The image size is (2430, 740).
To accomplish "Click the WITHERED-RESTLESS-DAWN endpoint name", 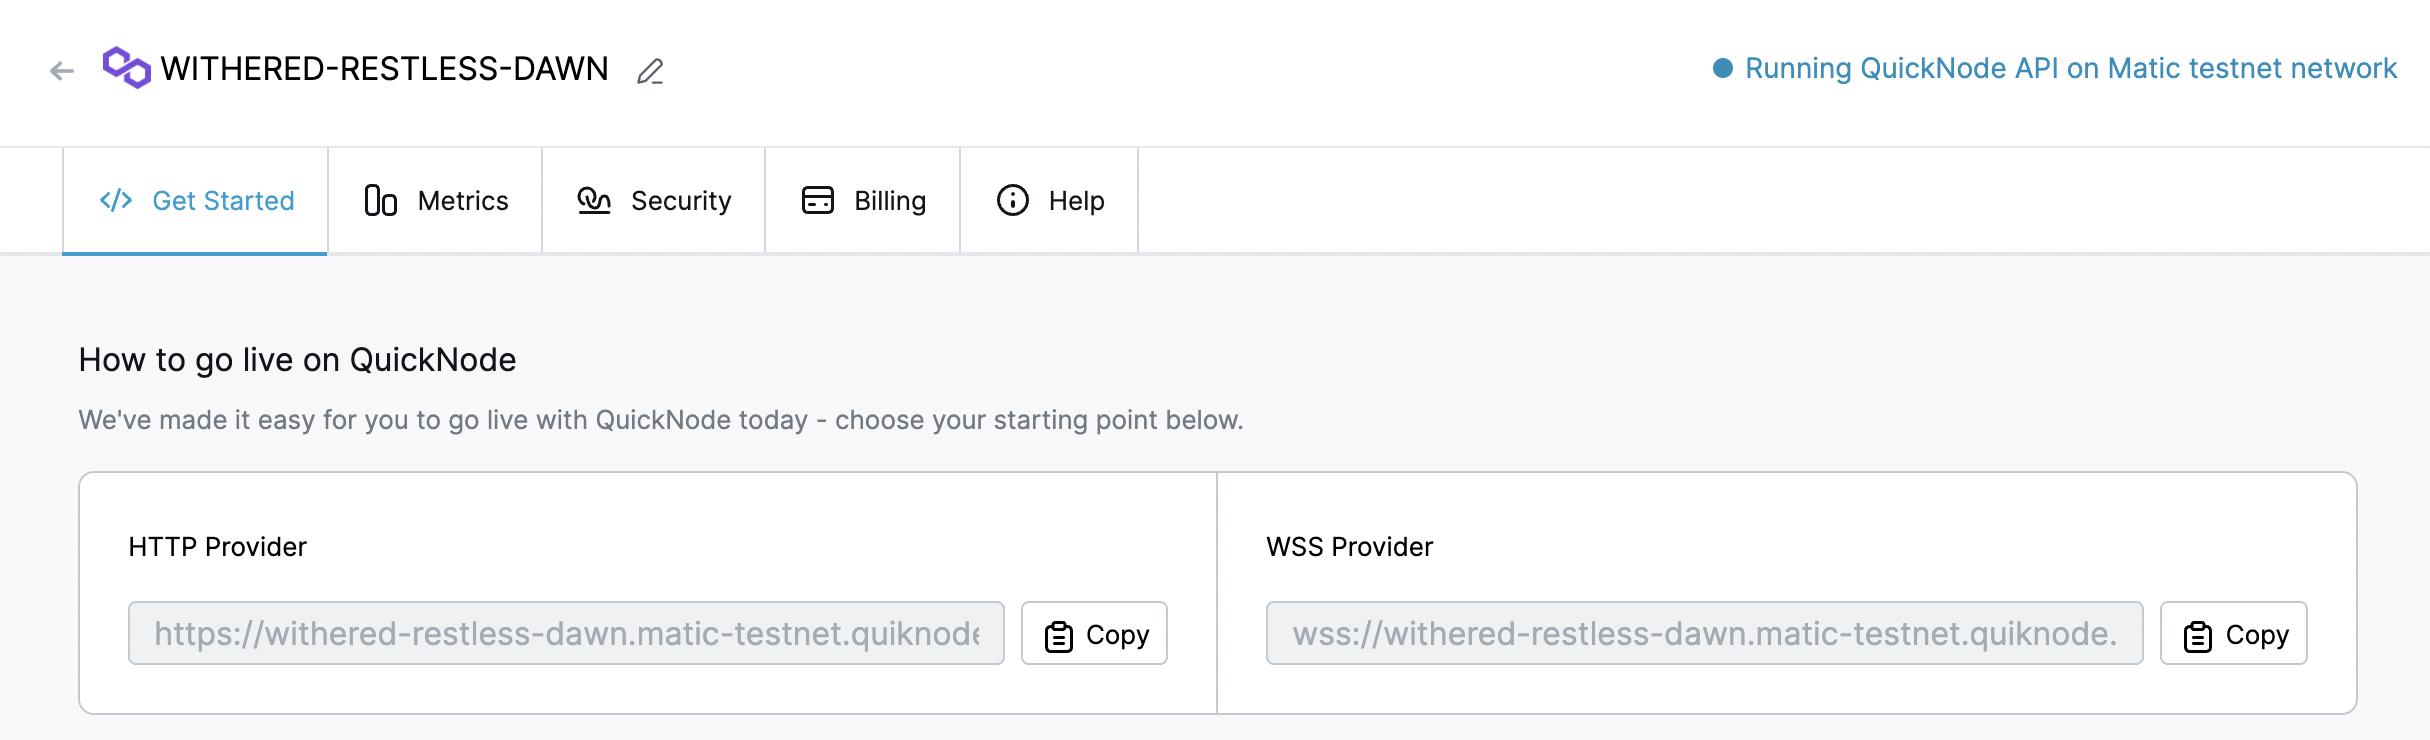I will [x=385, y=69].
